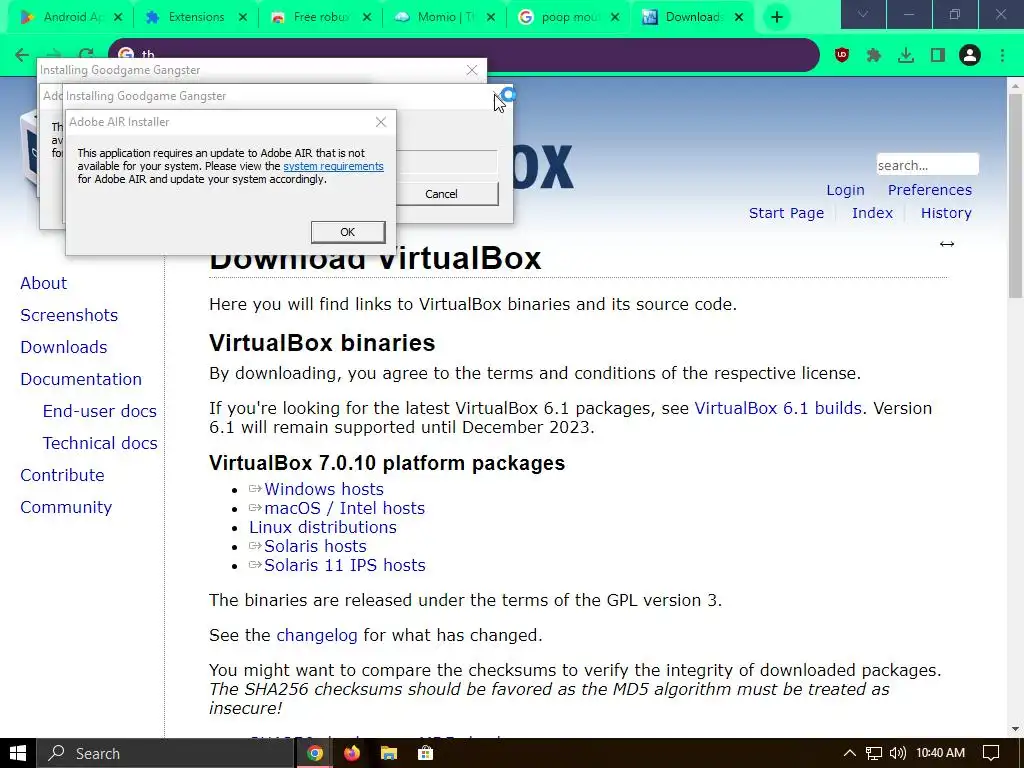Open the Contribute sidebar link
Viewport: 1024px width, 768px height.
tap(62, 475)
